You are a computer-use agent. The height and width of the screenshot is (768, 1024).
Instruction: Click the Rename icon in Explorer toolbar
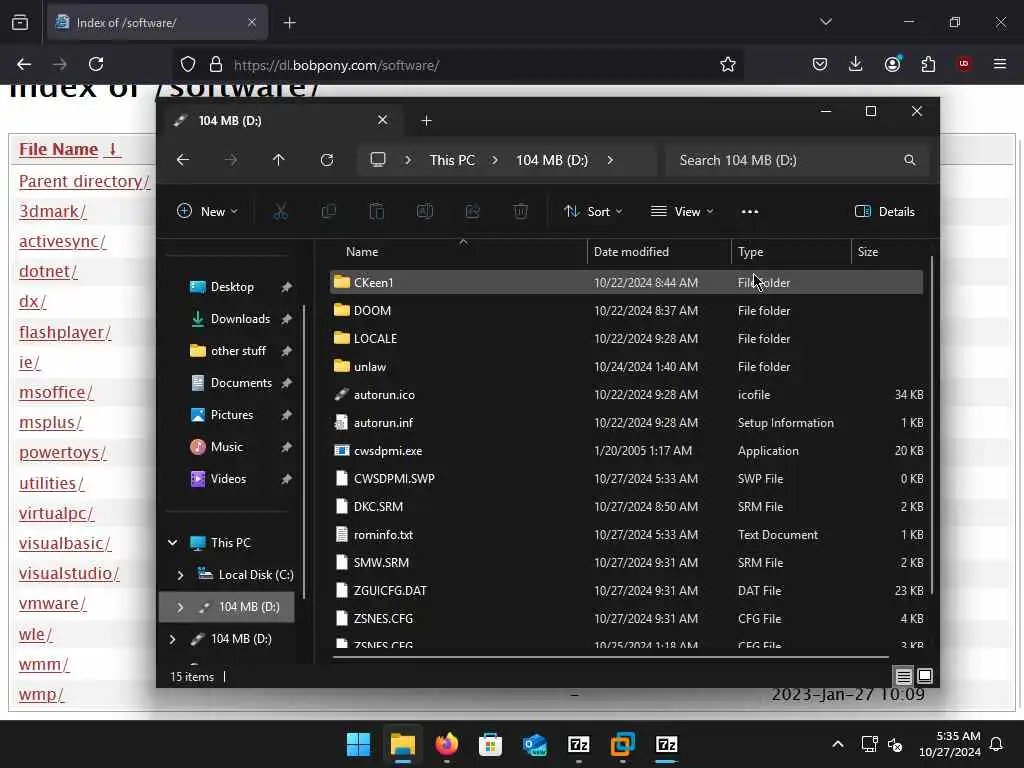click(424, 212)
